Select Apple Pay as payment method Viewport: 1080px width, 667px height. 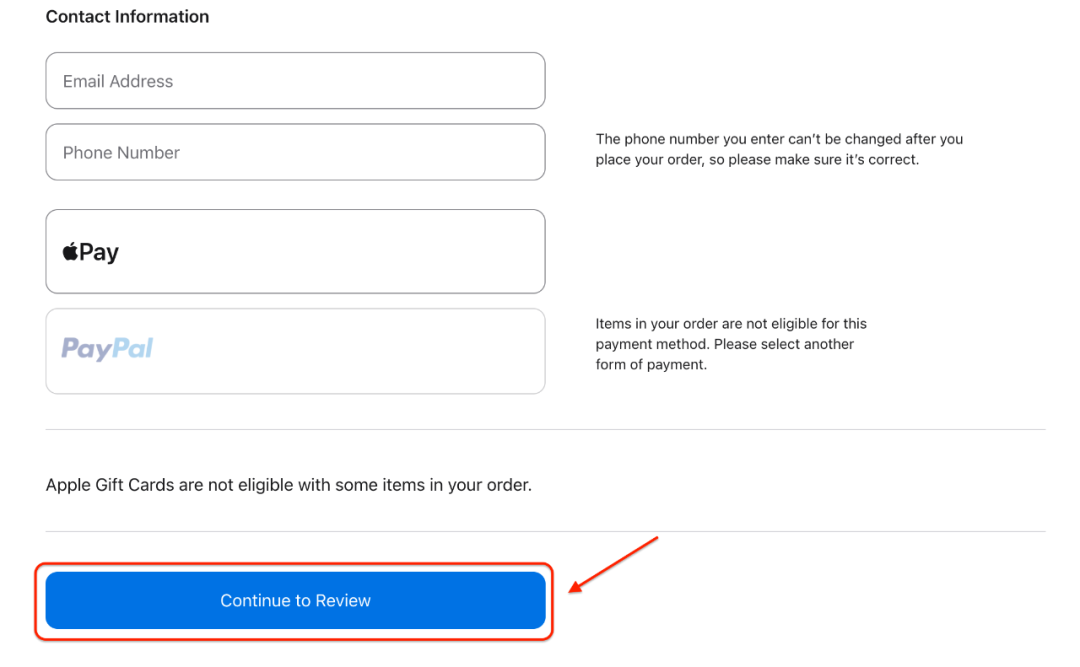click(x=295, y=251)
